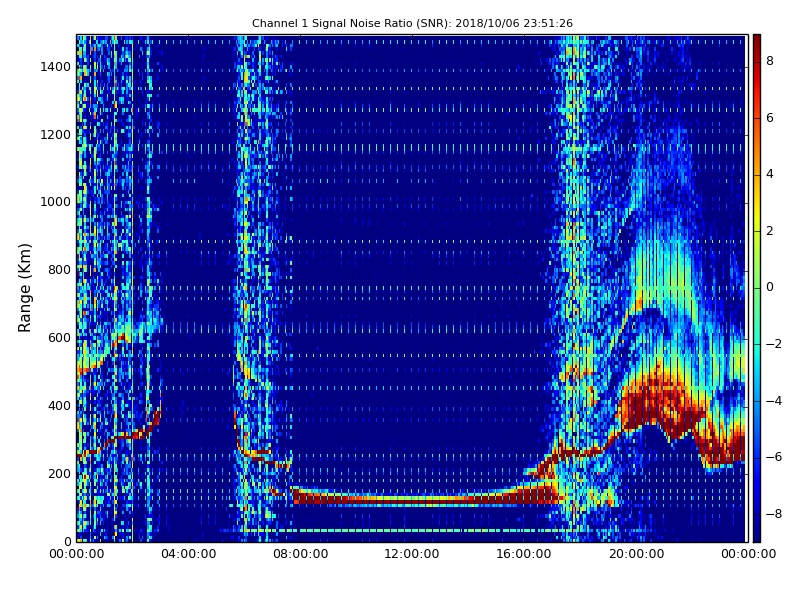Click the 400 range tick label
The height and width of the screenshot is (600, 800).
[x=59, y=406]
